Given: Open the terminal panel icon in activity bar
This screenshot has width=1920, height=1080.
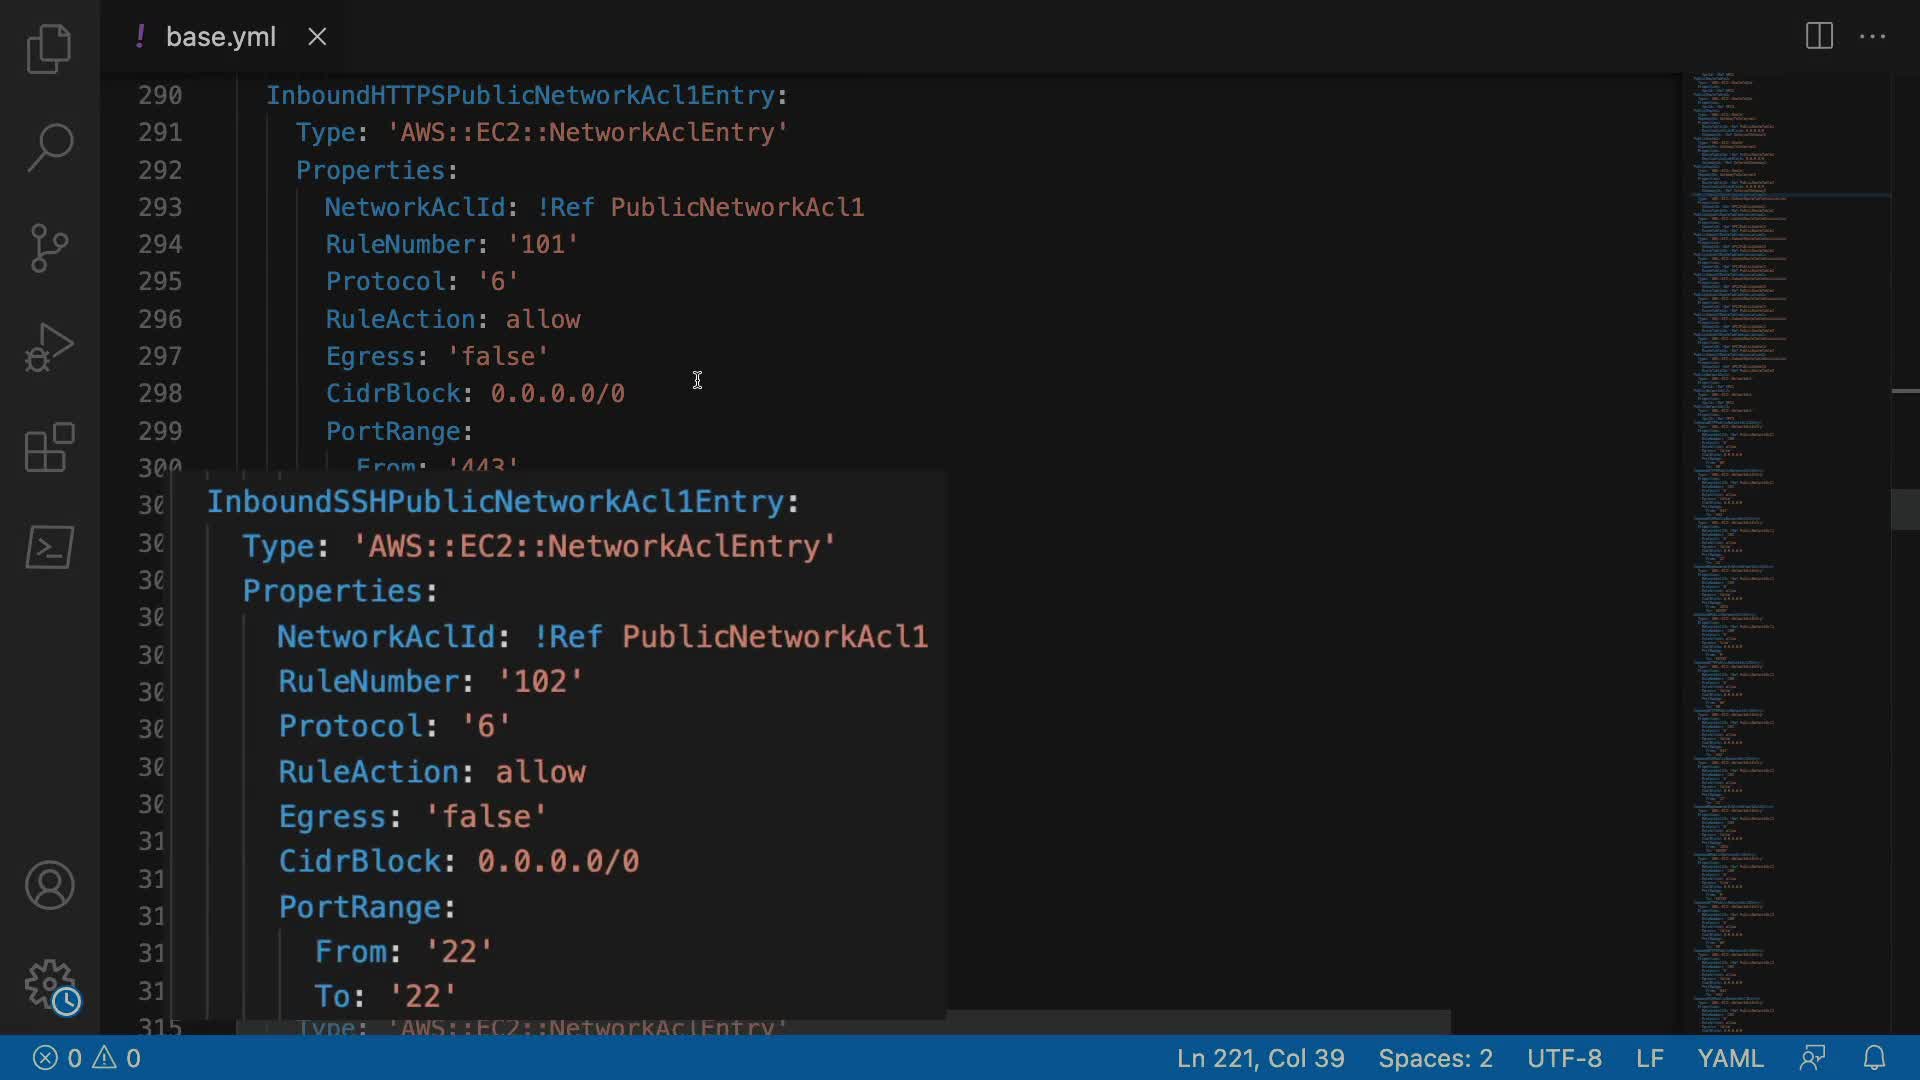Looking at the screenshot, I should pos(49,547).
